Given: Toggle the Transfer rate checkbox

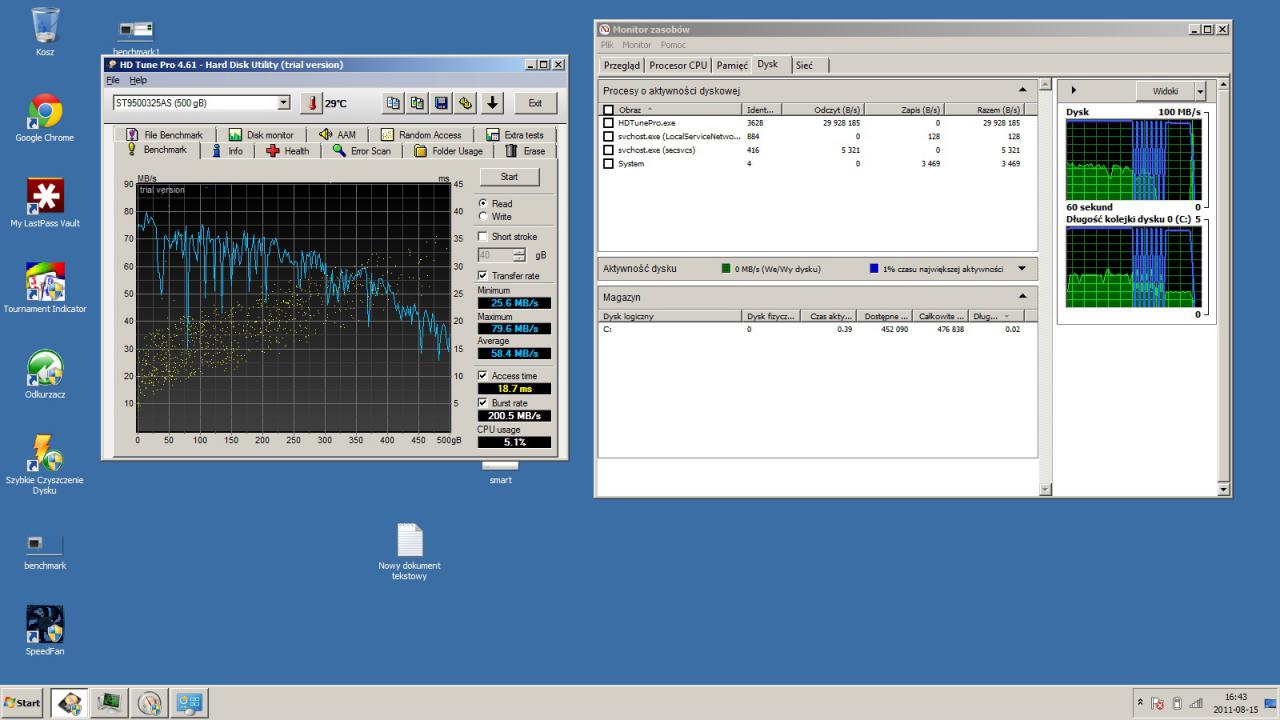Looking at the screenshot, I should 483,276.
